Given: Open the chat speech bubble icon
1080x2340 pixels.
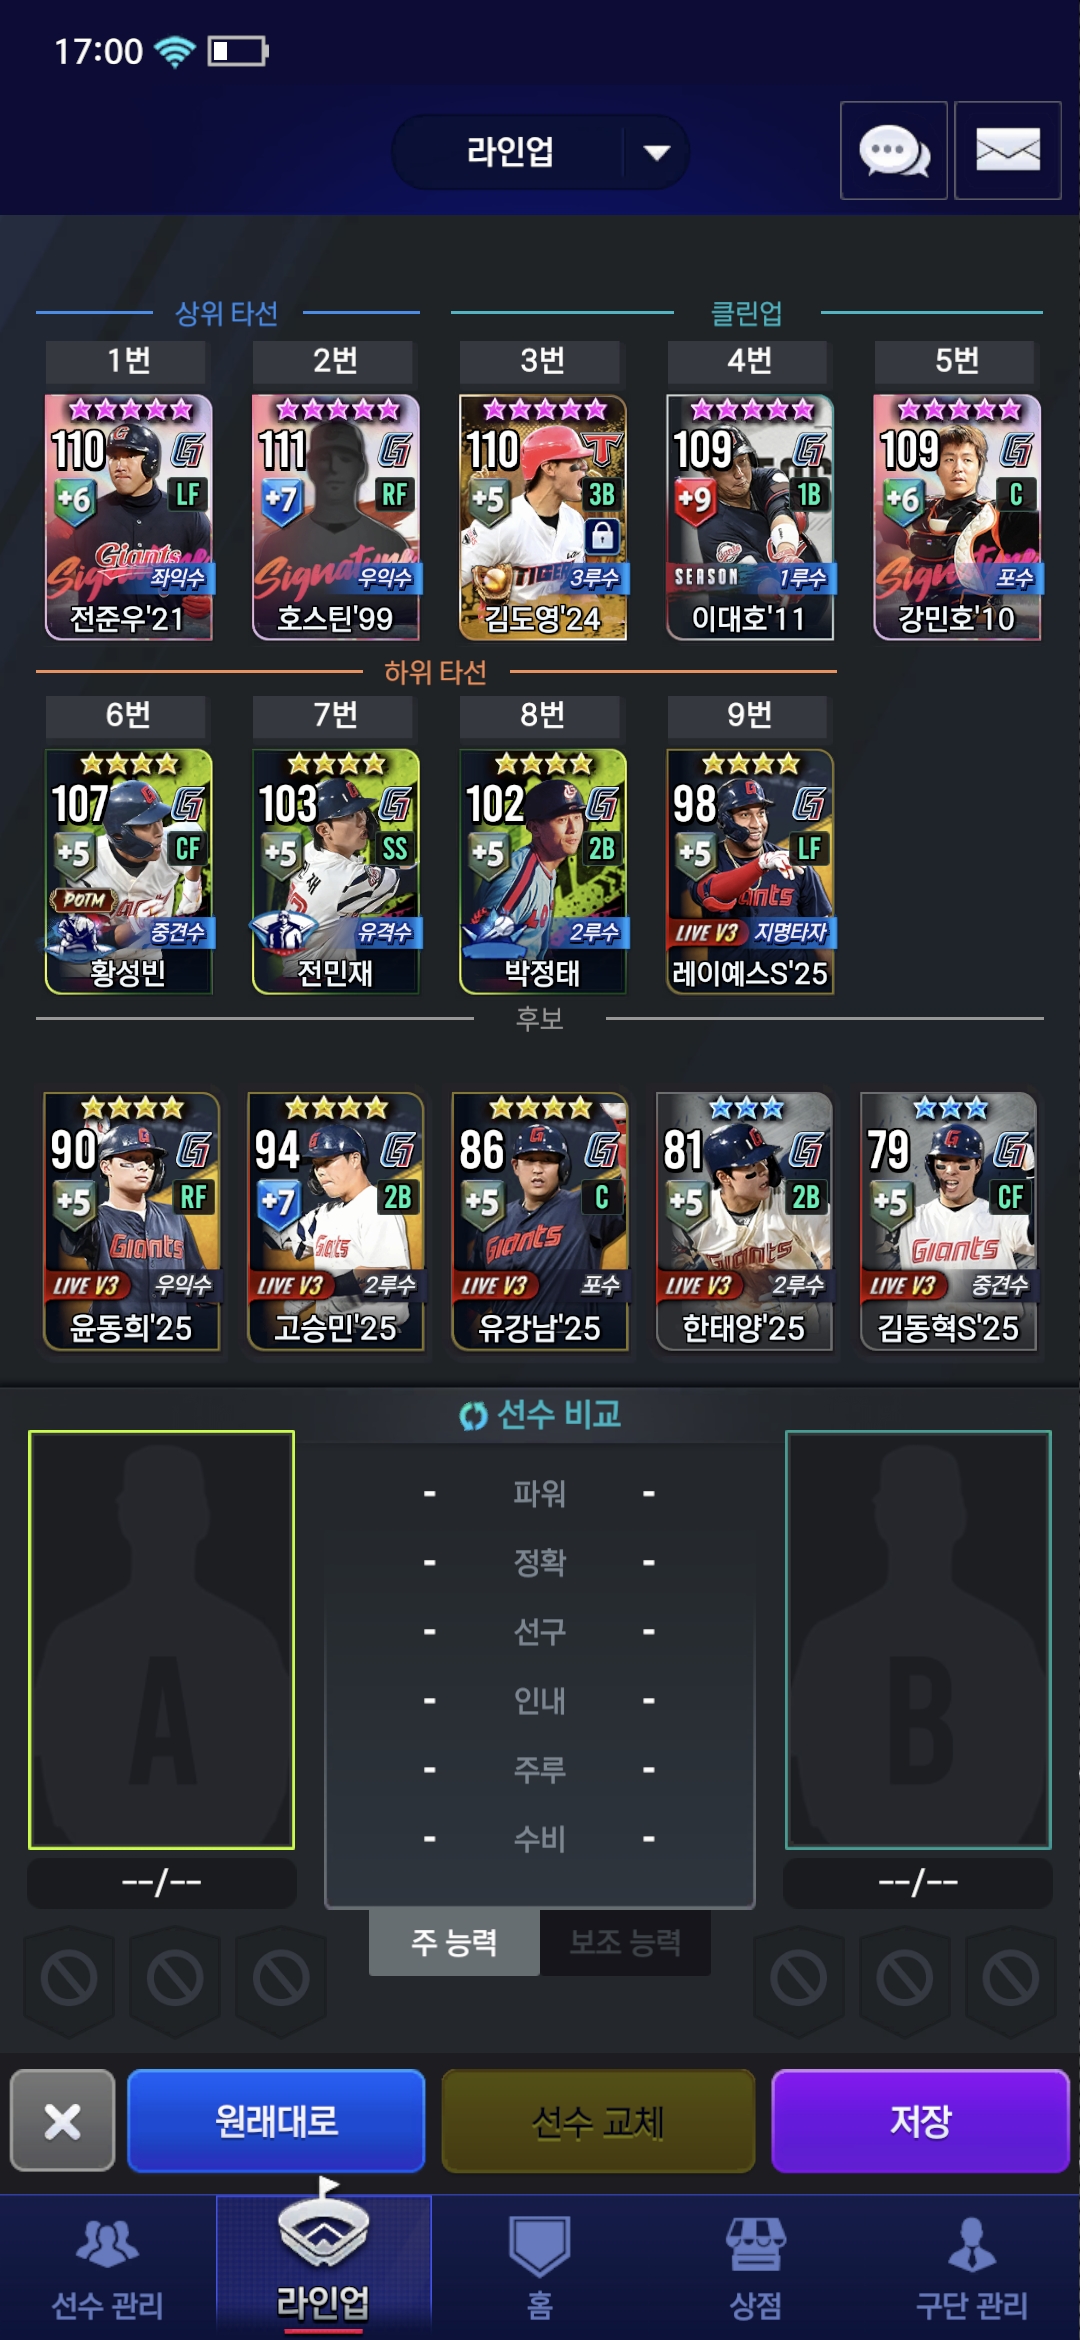Looking at the screenshot, I should coord(893,151).
